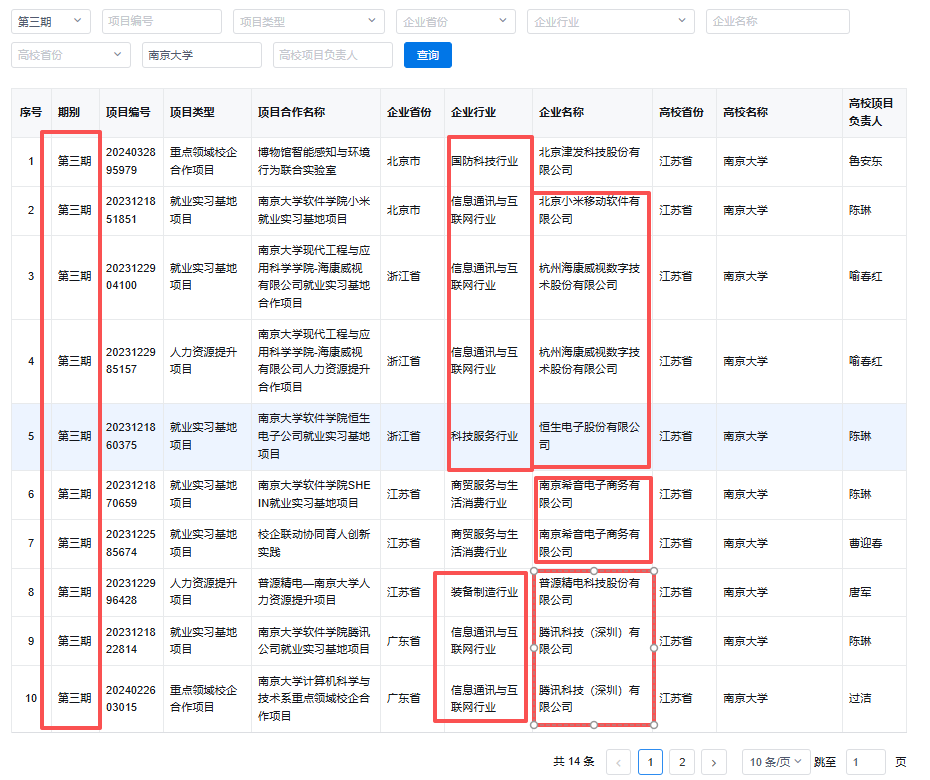Click the 跳至 page number field

pyautogui.click(x=865, y=762)
